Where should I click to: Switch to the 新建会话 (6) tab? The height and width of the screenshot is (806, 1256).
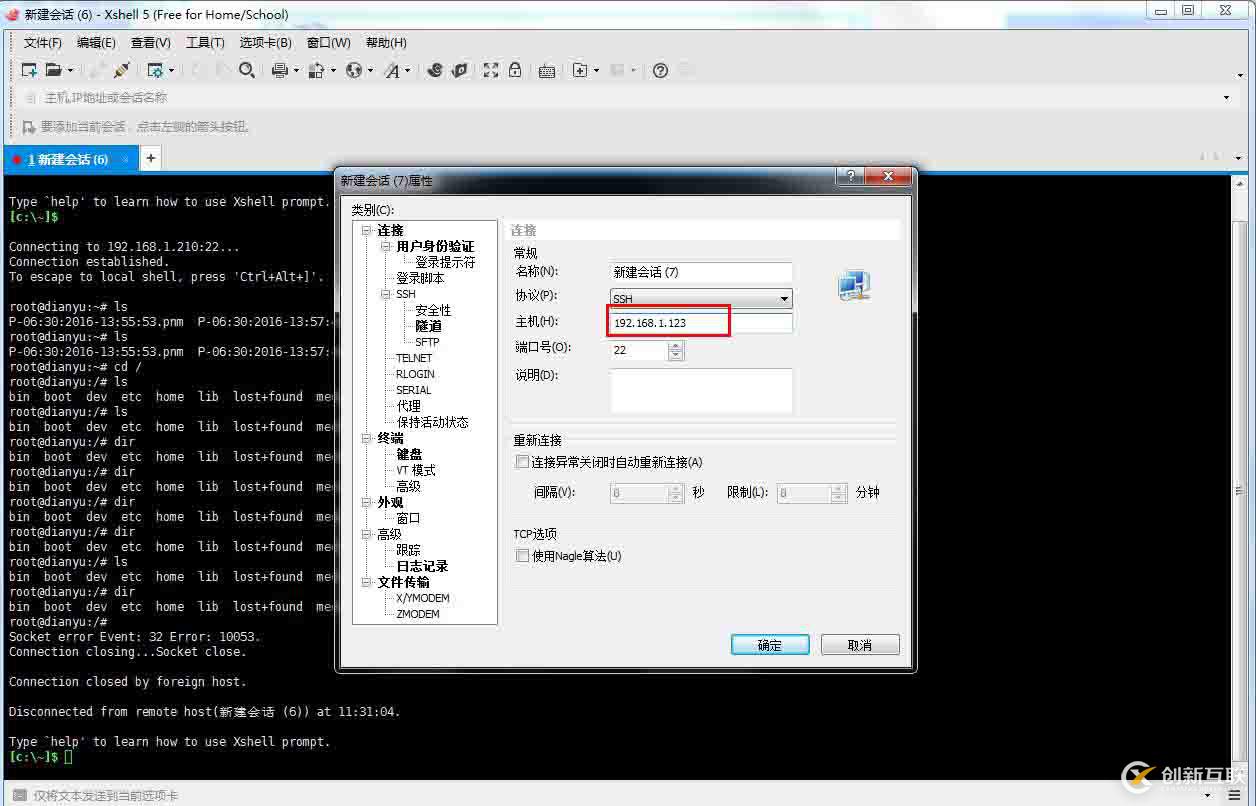click(x=70, y=159)
